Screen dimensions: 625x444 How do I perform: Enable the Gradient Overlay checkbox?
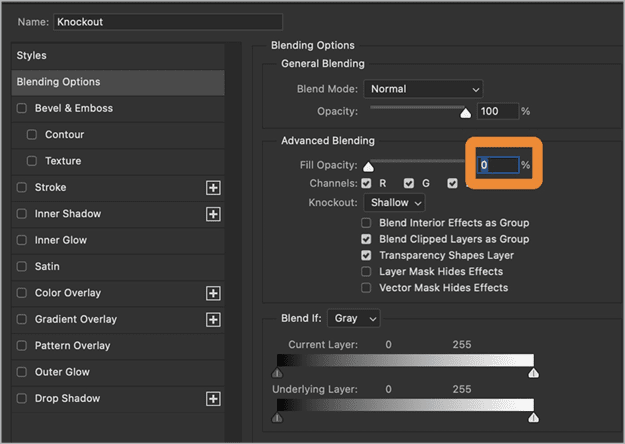tap(22, 319)
